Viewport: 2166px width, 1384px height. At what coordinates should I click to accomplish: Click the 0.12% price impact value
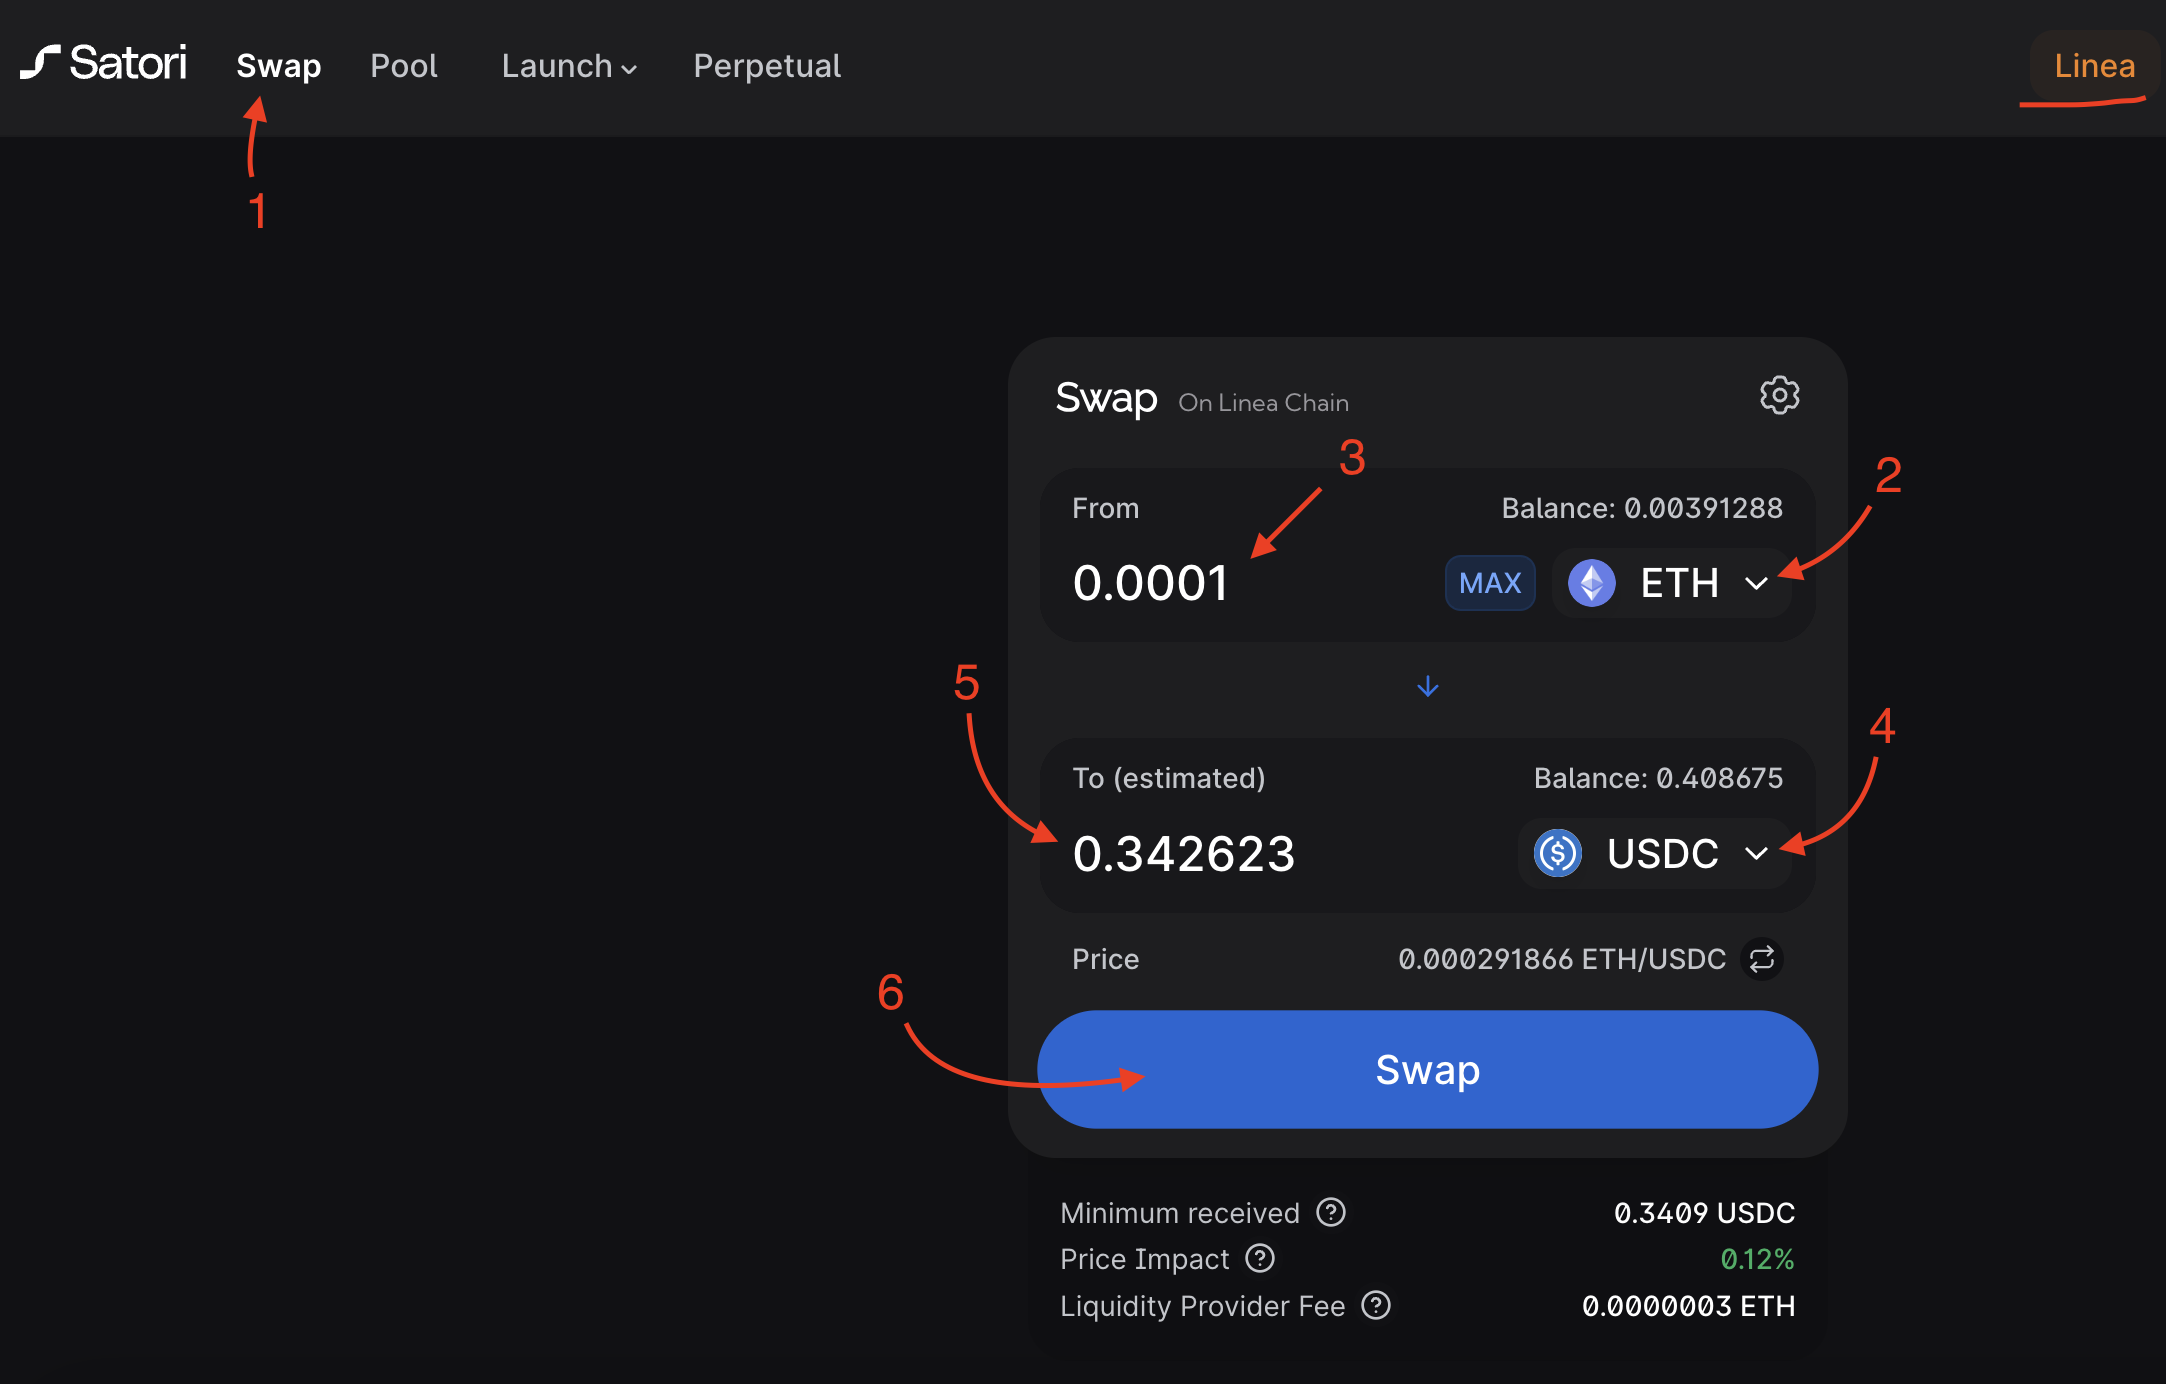click(1757, 1259)
